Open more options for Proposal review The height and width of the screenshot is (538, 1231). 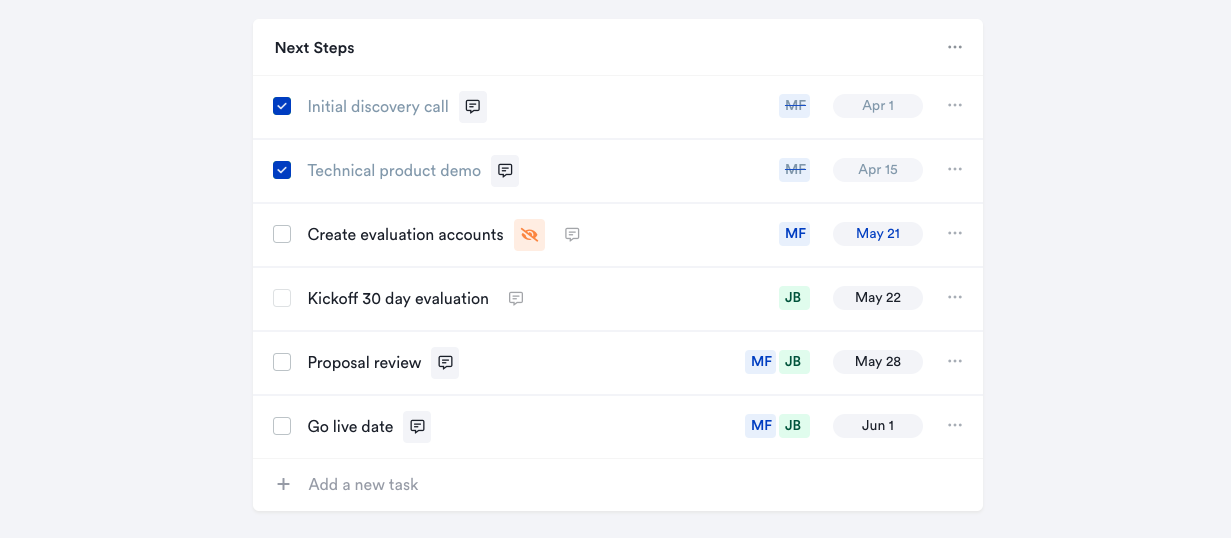click(x=955, y=361)
